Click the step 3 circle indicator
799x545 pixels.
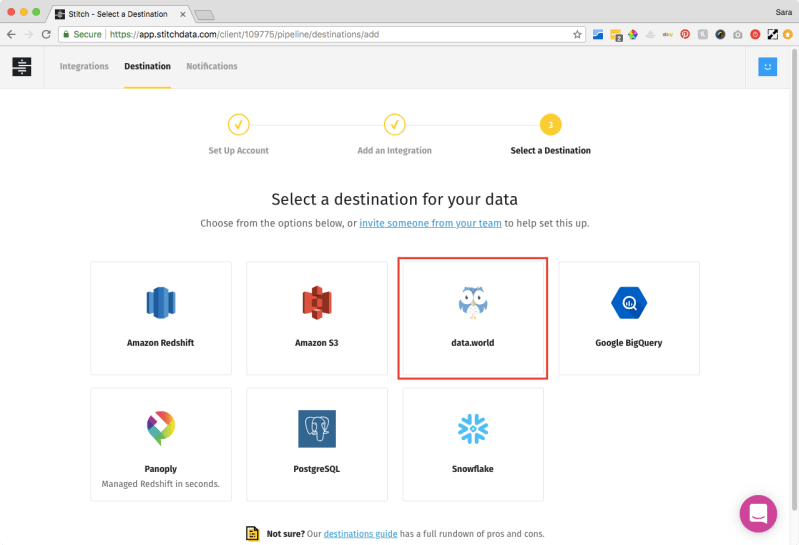click(x=550, y=125)
